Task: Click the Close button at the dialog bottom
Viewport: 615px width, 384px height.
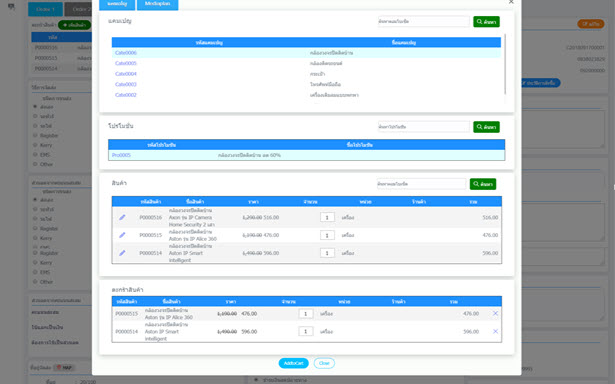Action: [x=324, y=363]
